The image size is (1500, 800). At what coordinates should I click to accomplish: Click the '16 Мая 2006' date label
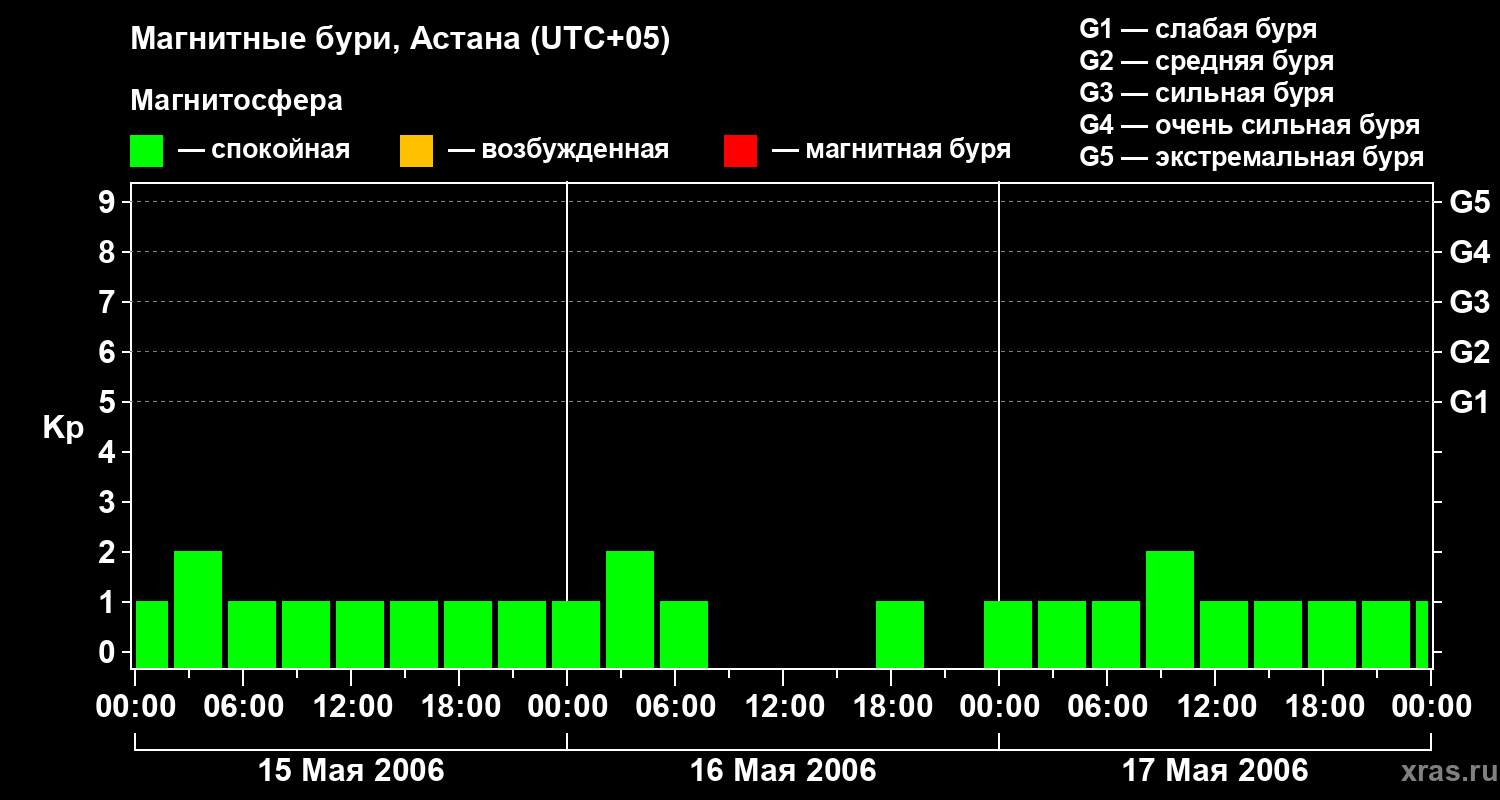(783, 771)
